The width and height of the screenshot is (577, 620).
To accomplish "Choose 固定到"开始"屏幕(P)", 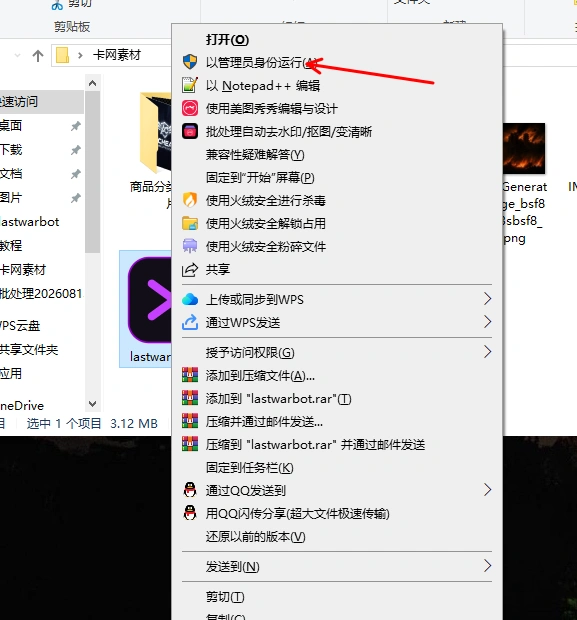I will coord(337,177).
